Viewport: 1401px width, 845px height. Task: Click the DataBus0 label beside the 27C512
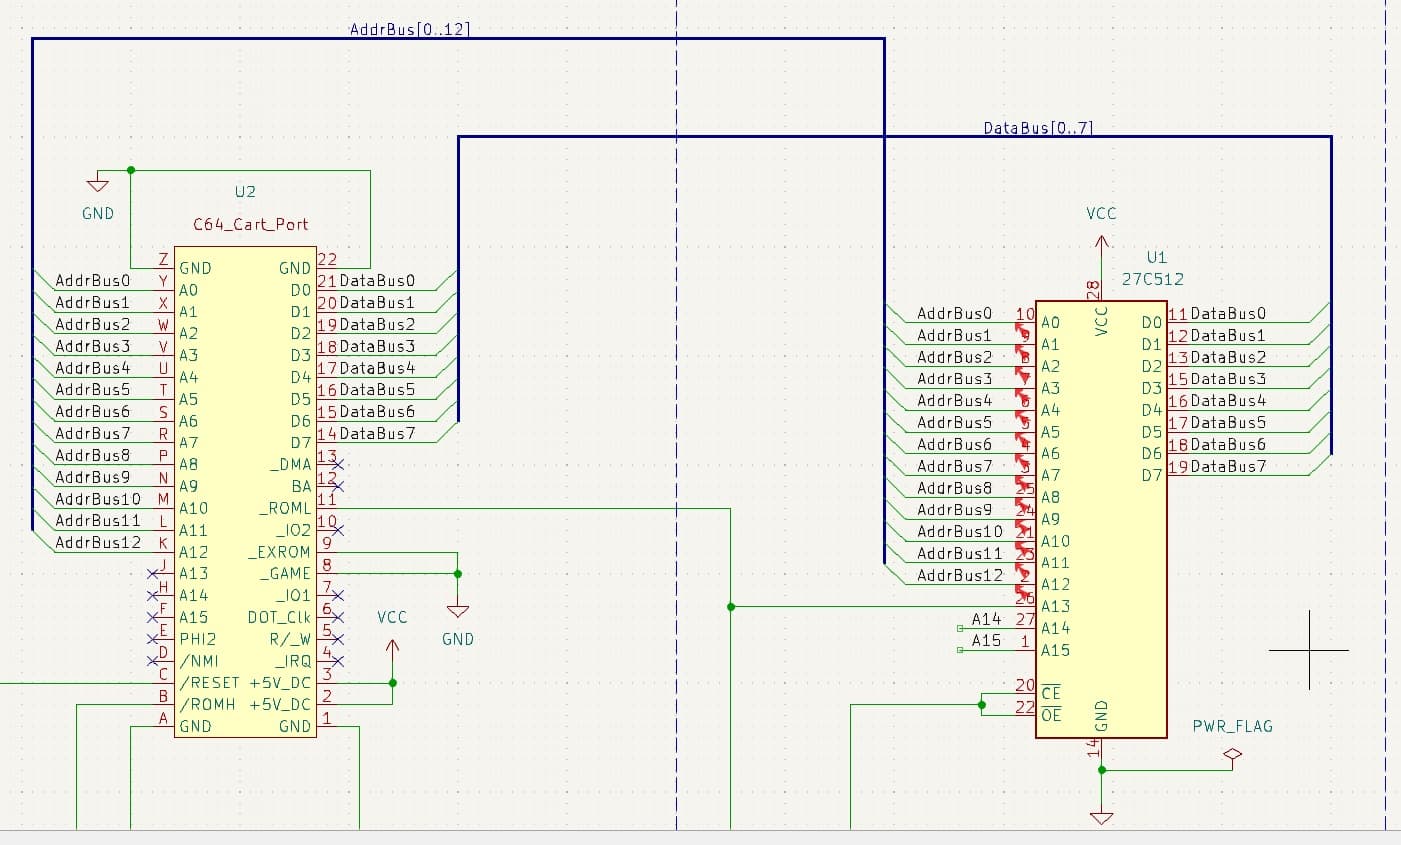1225,313
